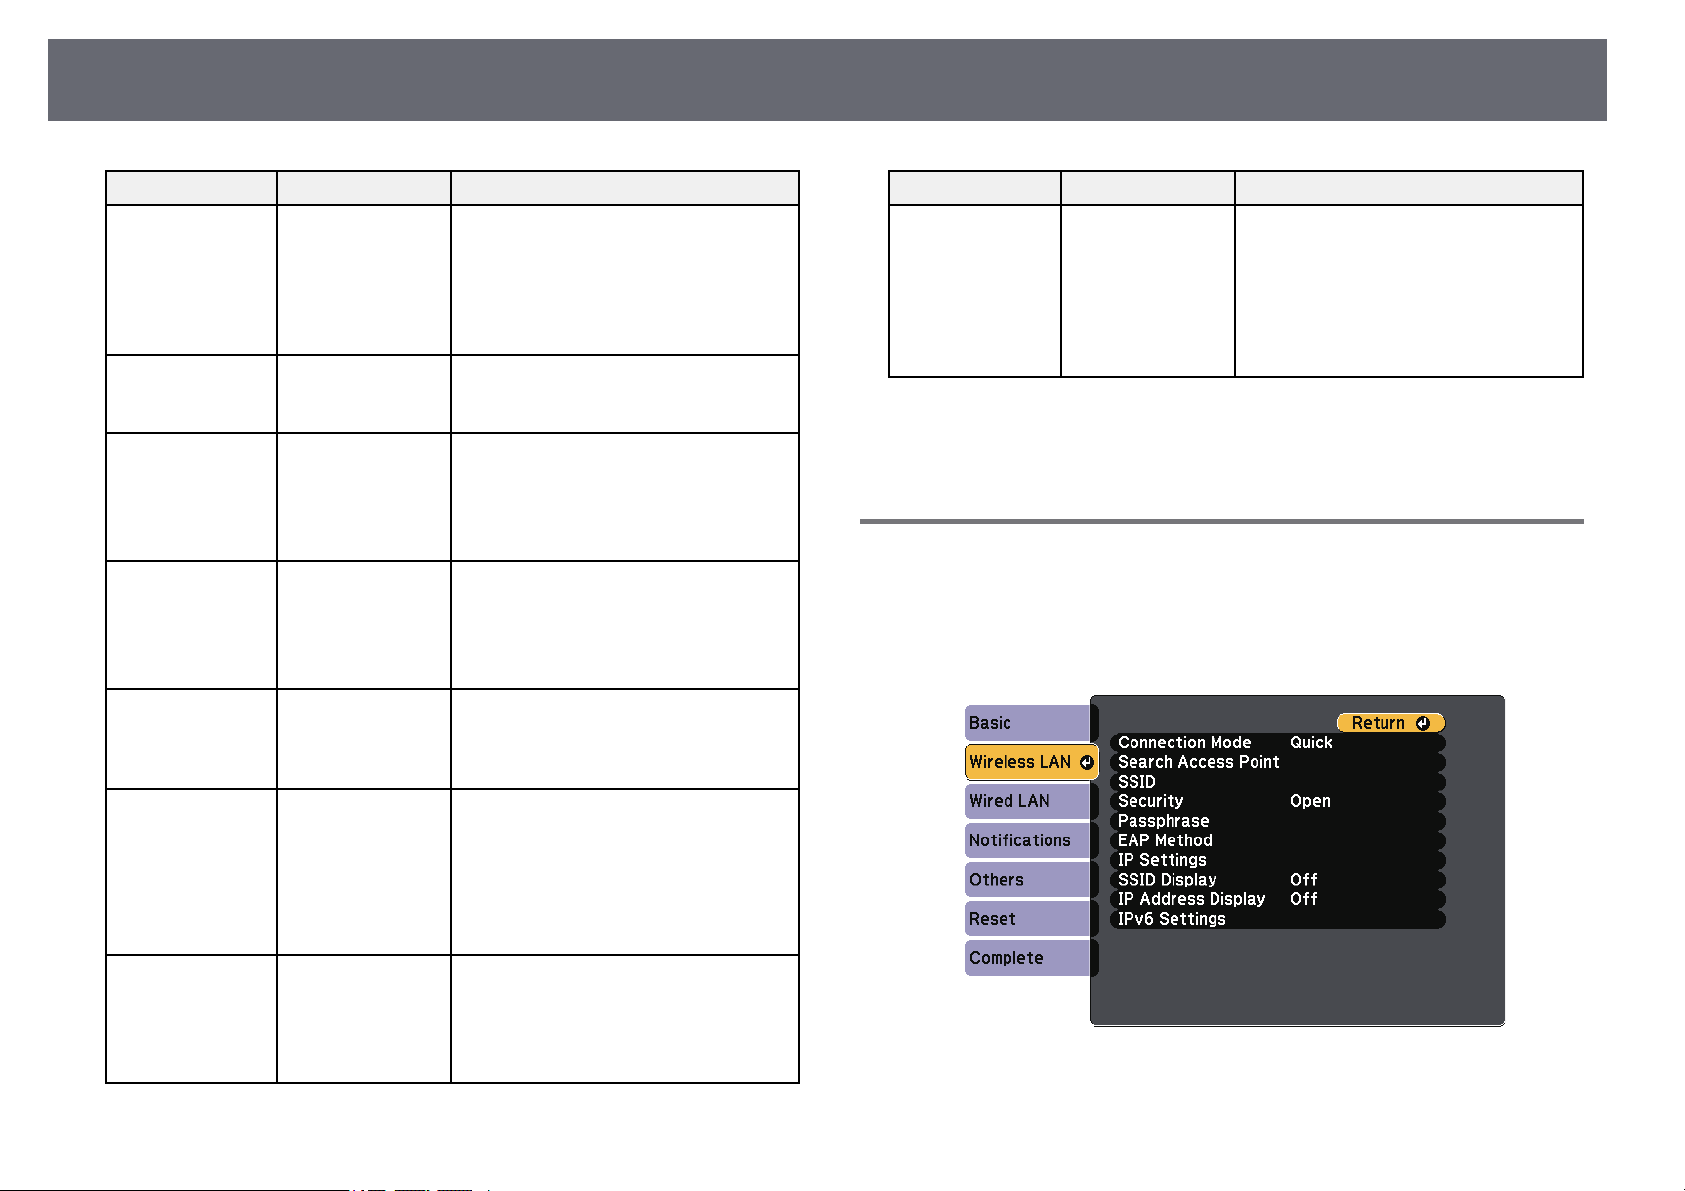
Task: Switch to the Wired LAN tab
Action: coord(1027,801)
